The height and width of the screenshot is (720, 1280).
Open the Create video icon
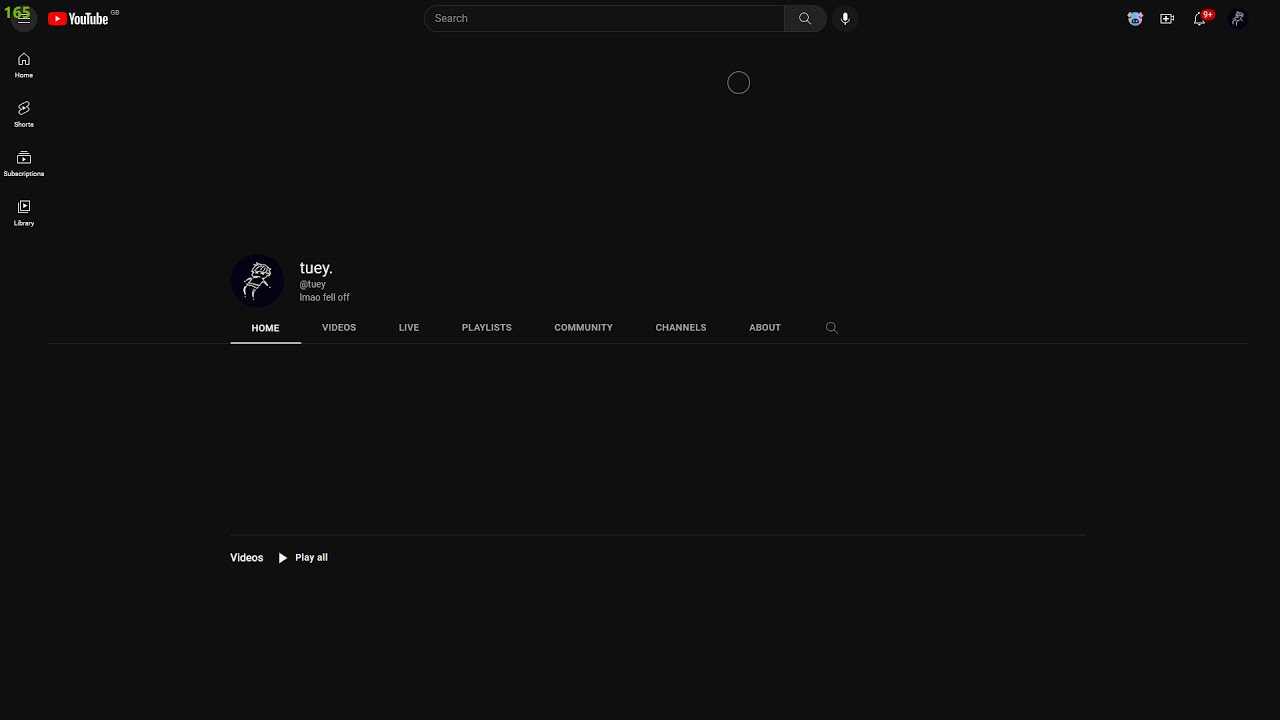coord(1167,18)
